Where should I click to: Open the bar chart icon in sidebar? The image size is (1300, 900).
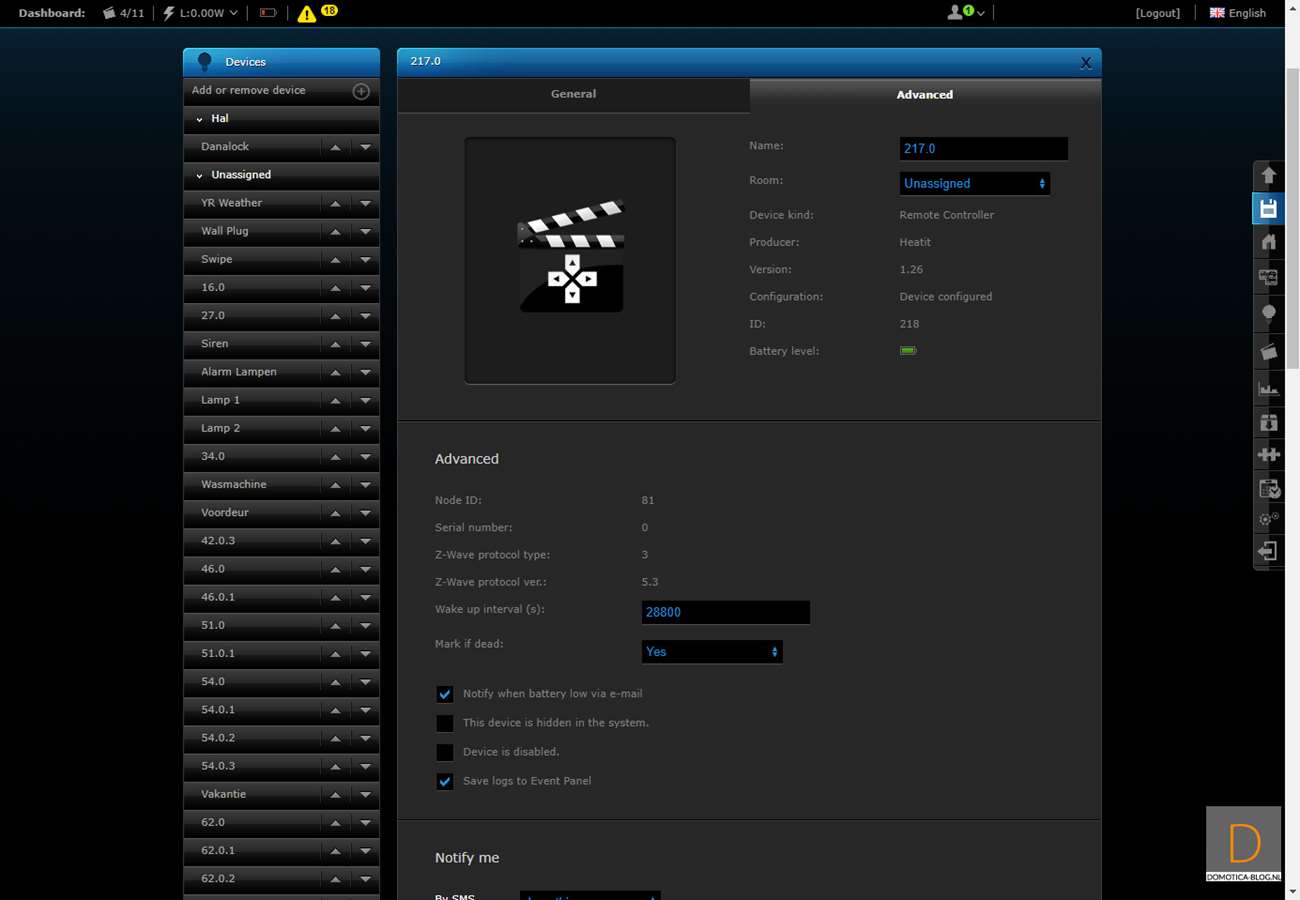1268,388
